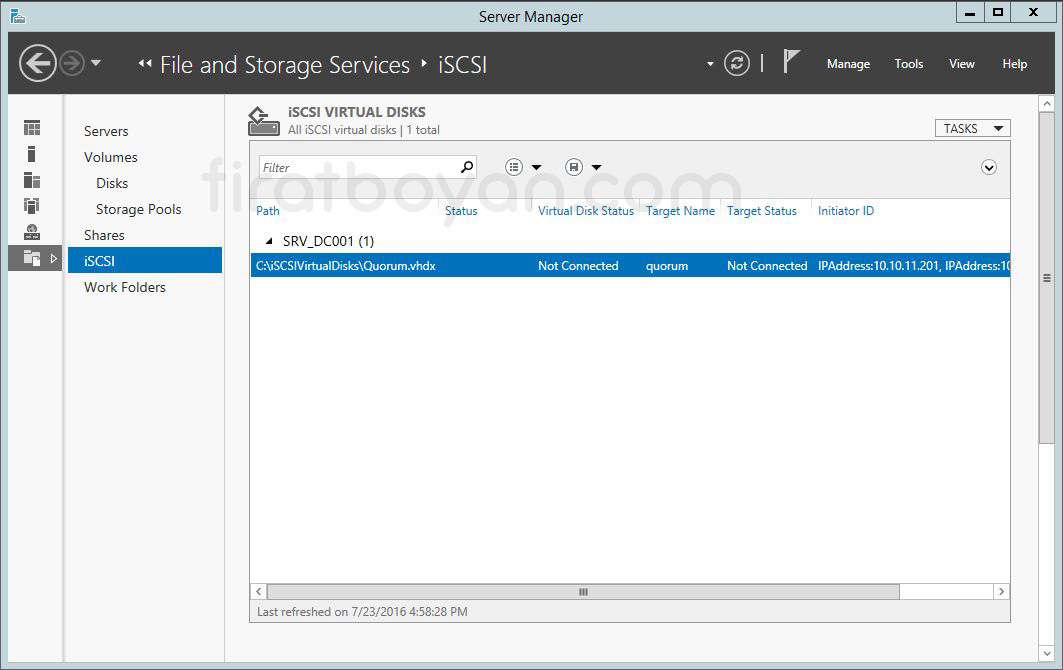Click the horizontal scrollbar thumb
The image size is (1063, 670).
click(x=583, y=591)
